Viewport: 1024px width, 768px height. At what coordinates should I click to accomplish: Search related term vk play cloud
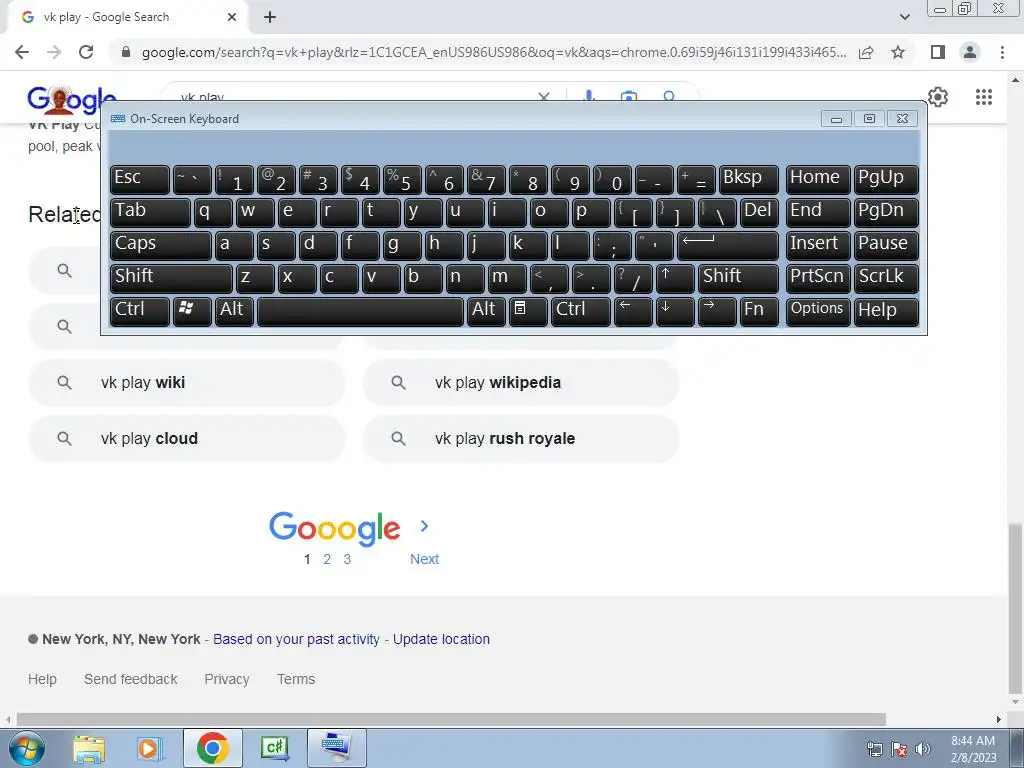tap(187, 439)
